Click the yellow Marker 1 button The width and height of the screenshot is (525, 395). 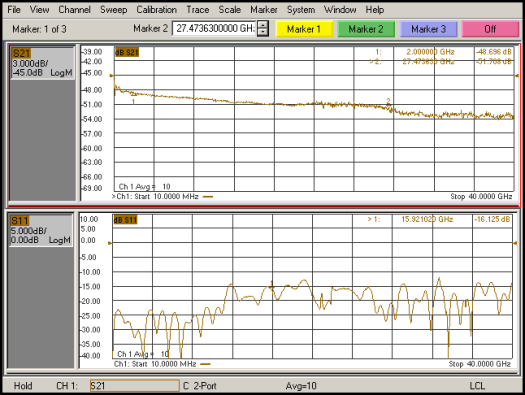click(x=304, y=29)
